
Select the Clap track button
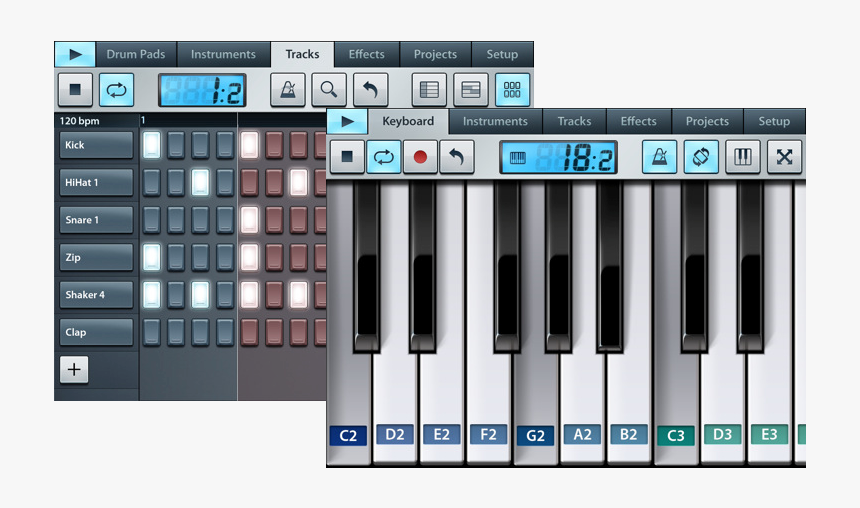click(x=96, y=332)
